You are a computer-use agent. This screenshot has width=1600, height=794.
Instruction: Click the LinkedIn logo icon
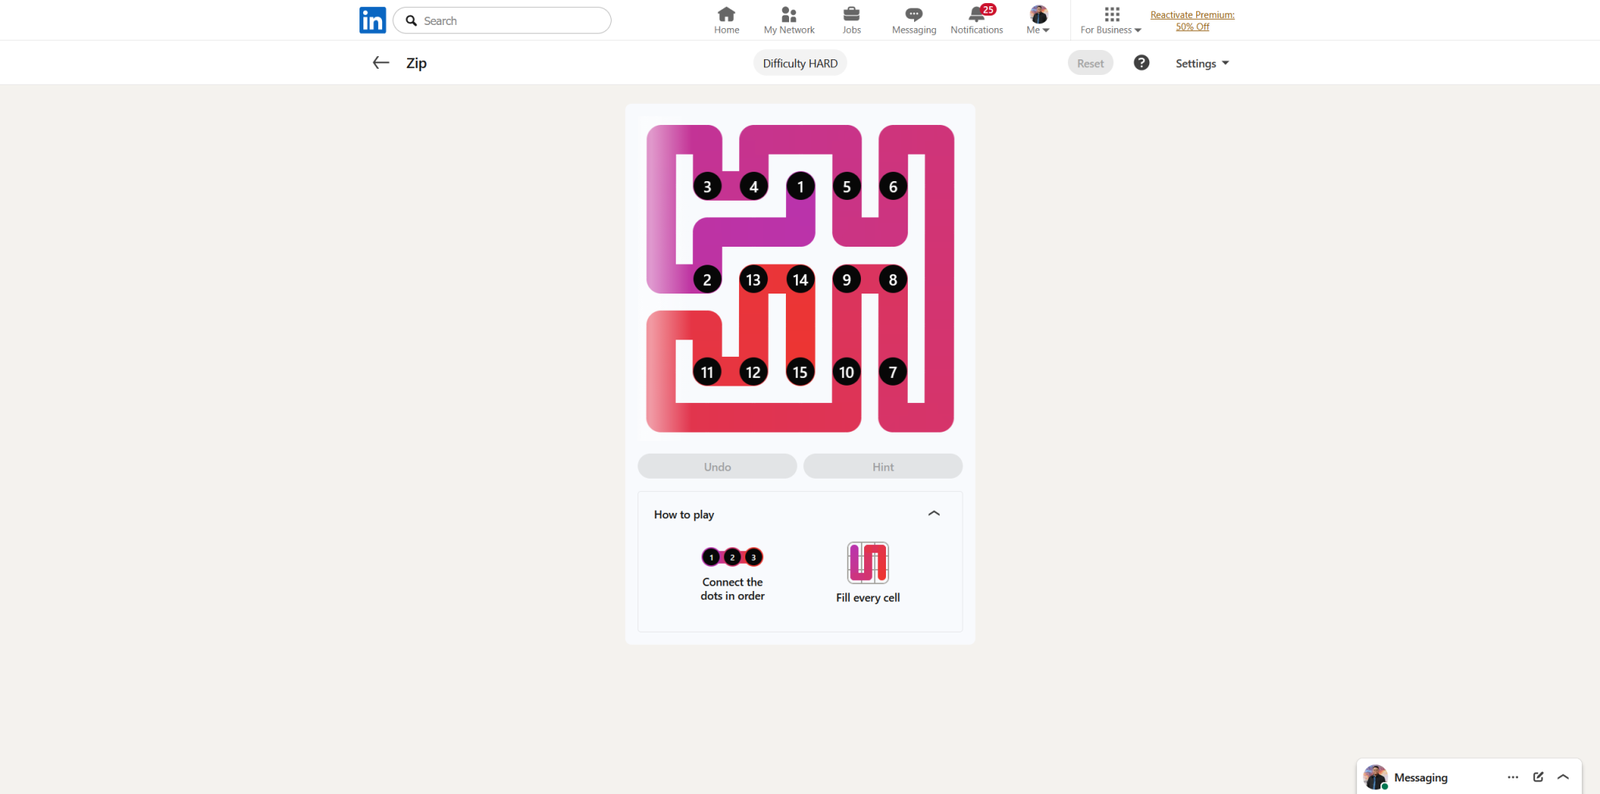(372, 20)
